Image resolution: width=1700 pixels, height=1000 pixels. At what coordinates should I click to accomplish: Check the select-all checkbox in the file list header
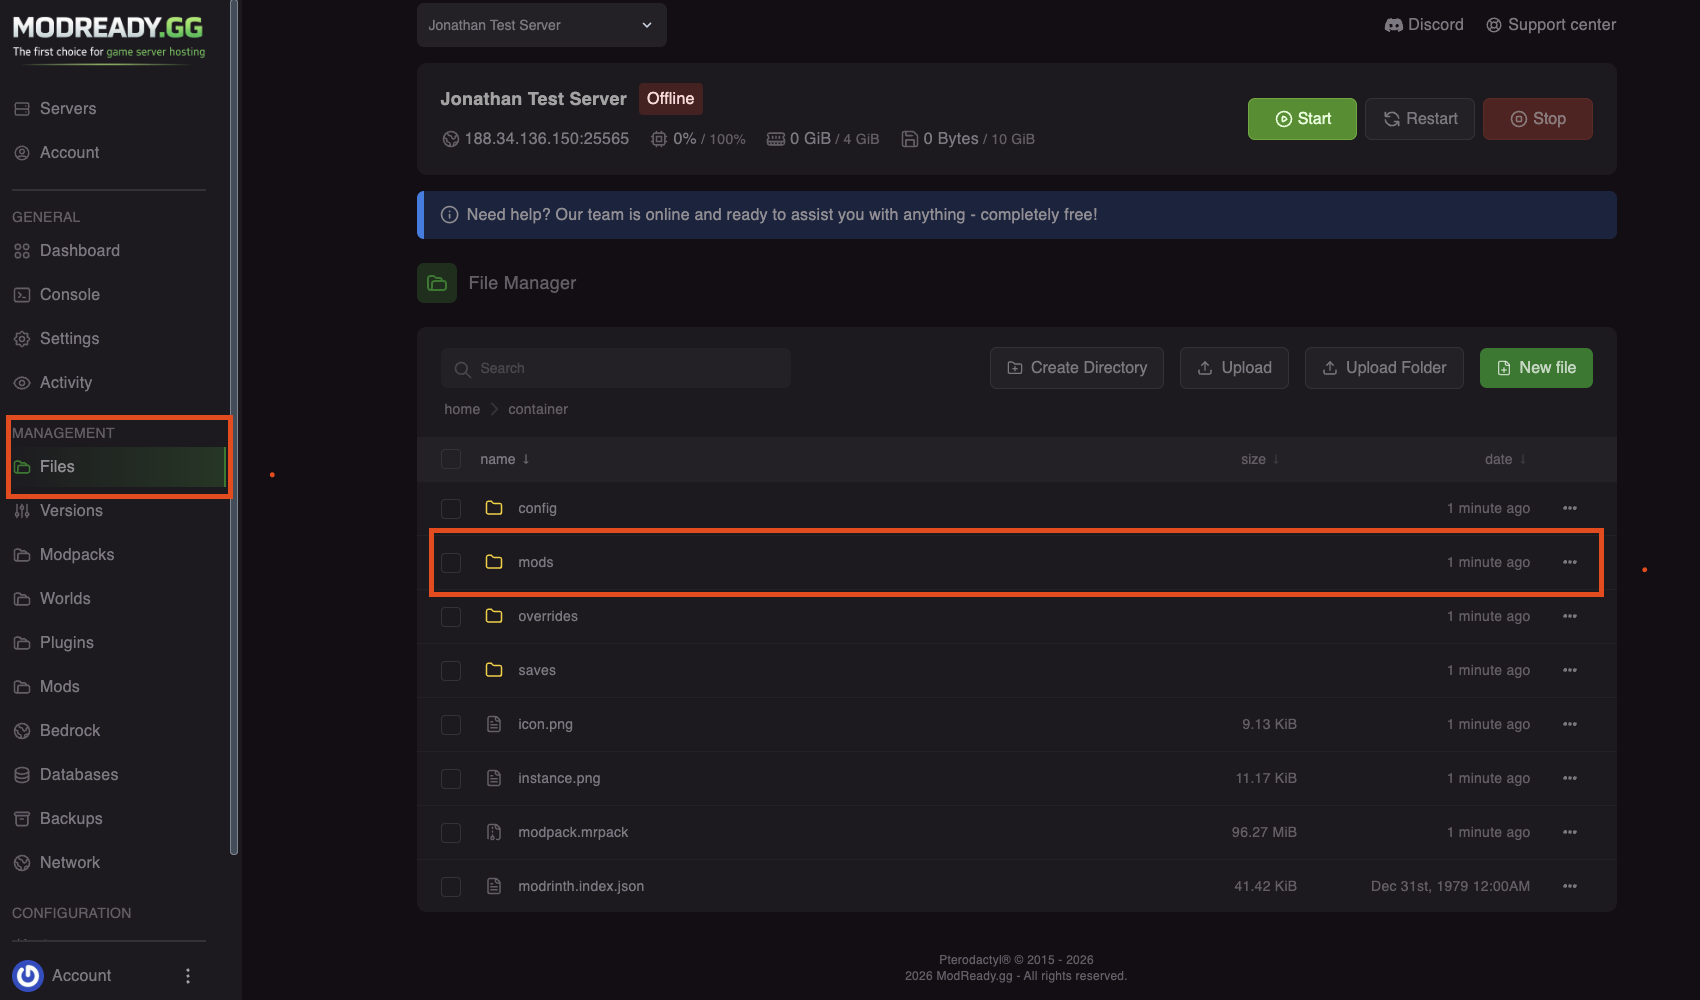pos(451,458)
